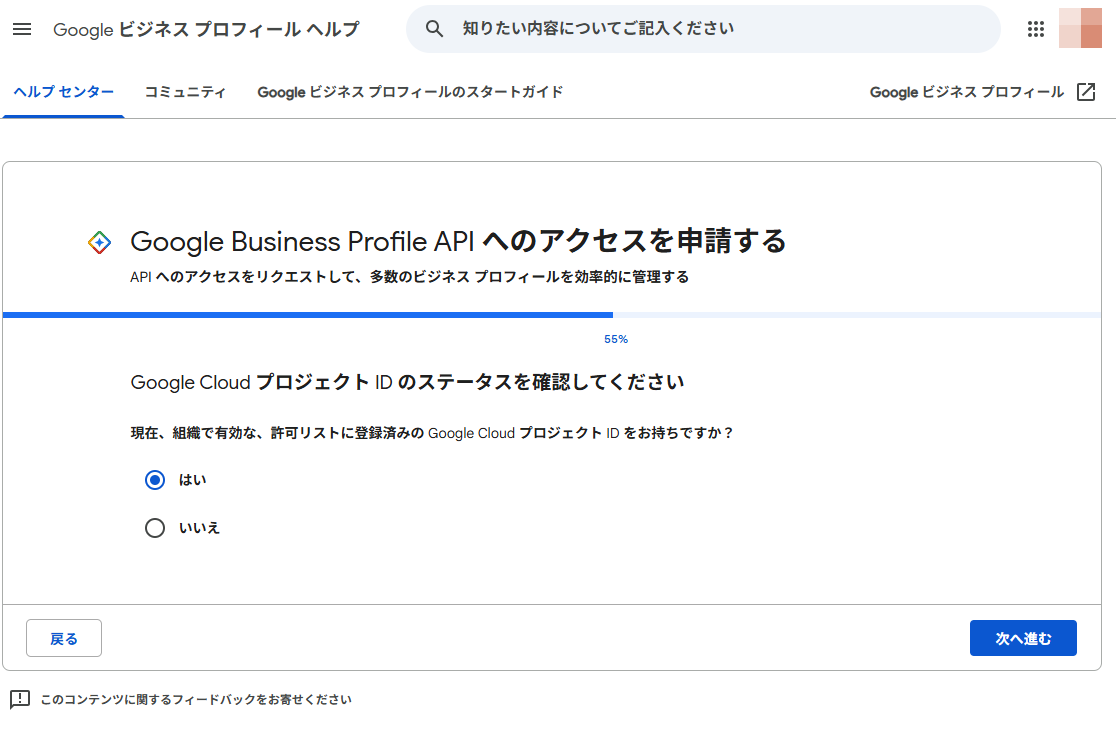Click the Business Profile API diamond logo
This screenshot has width=1116, height=738.
click(99, 243)
